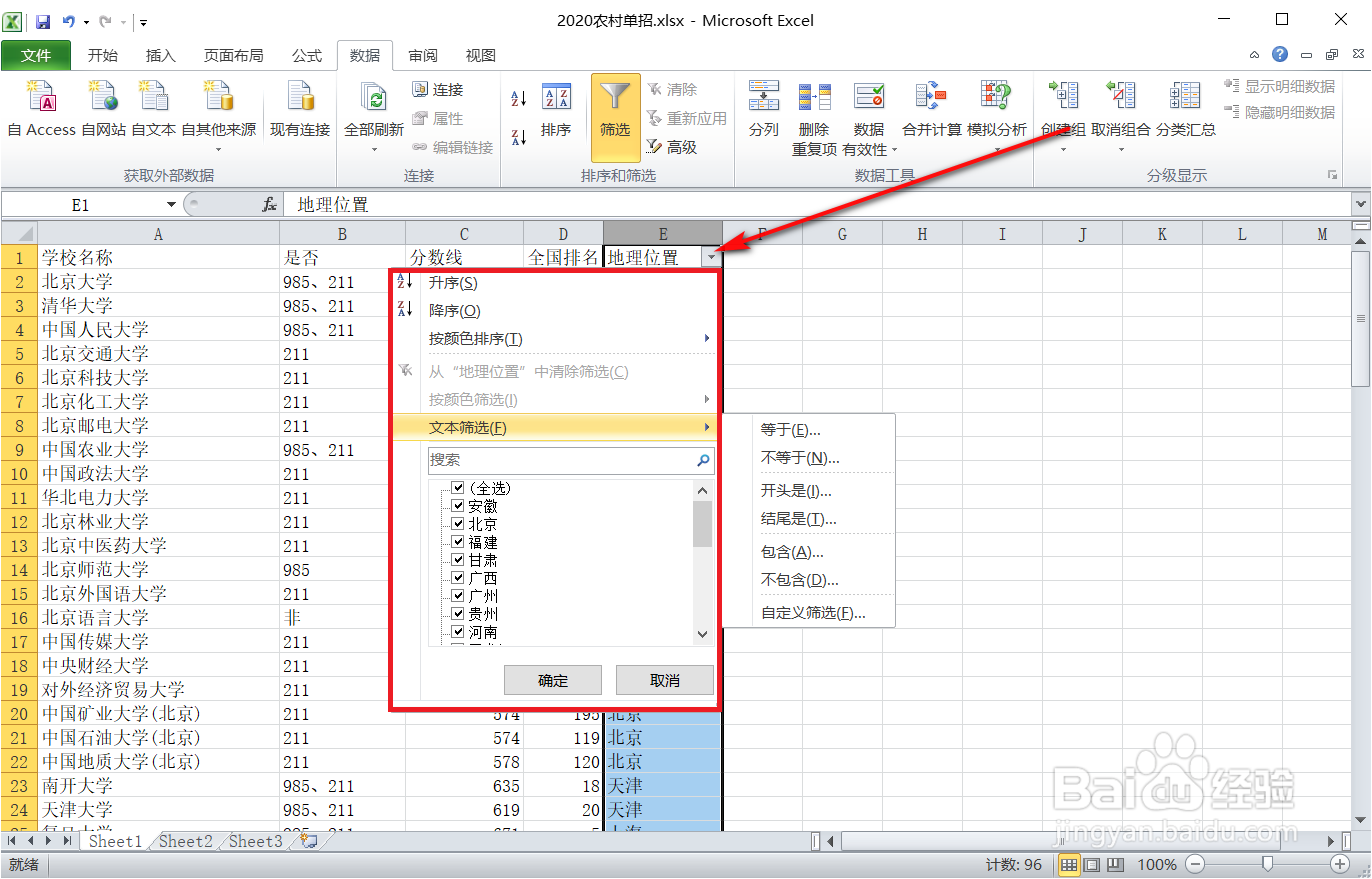Toggle the 安徽 checkbox off

pyautogui.click(x=458, y=505)
